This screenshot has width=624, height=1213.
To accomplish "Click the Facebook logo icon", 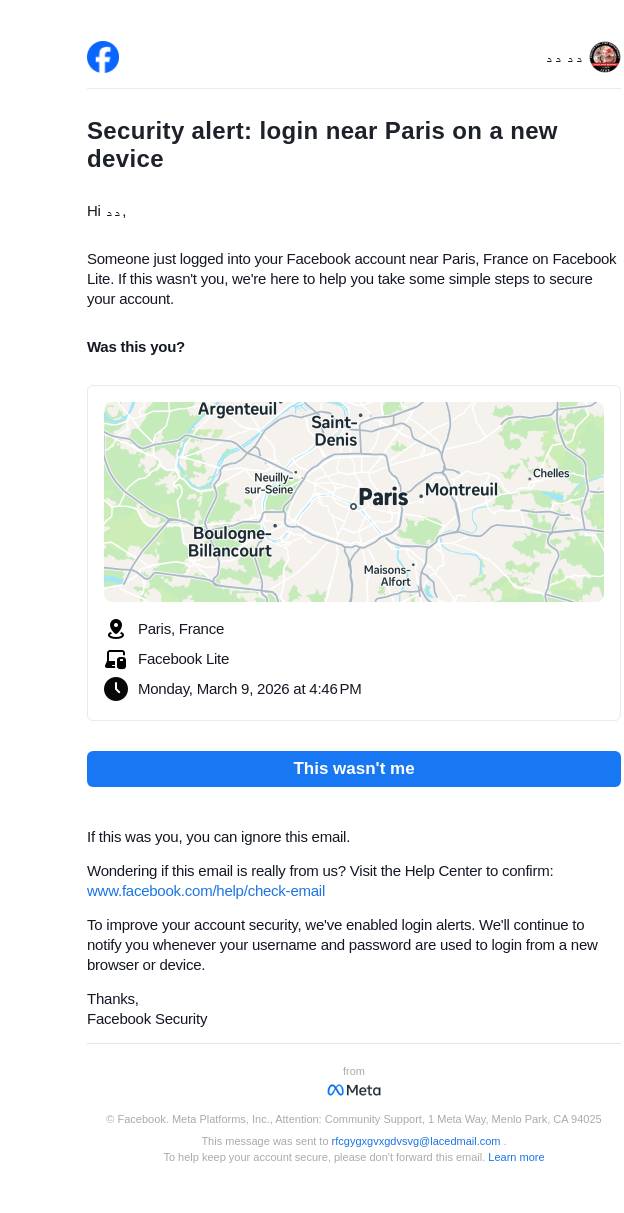I will (103, 57).
